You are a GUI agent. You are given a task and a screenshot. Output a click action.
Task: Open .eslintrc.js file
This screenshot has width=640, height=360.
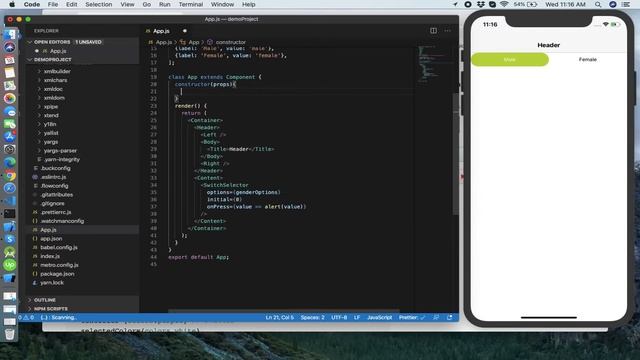(53, 177)
